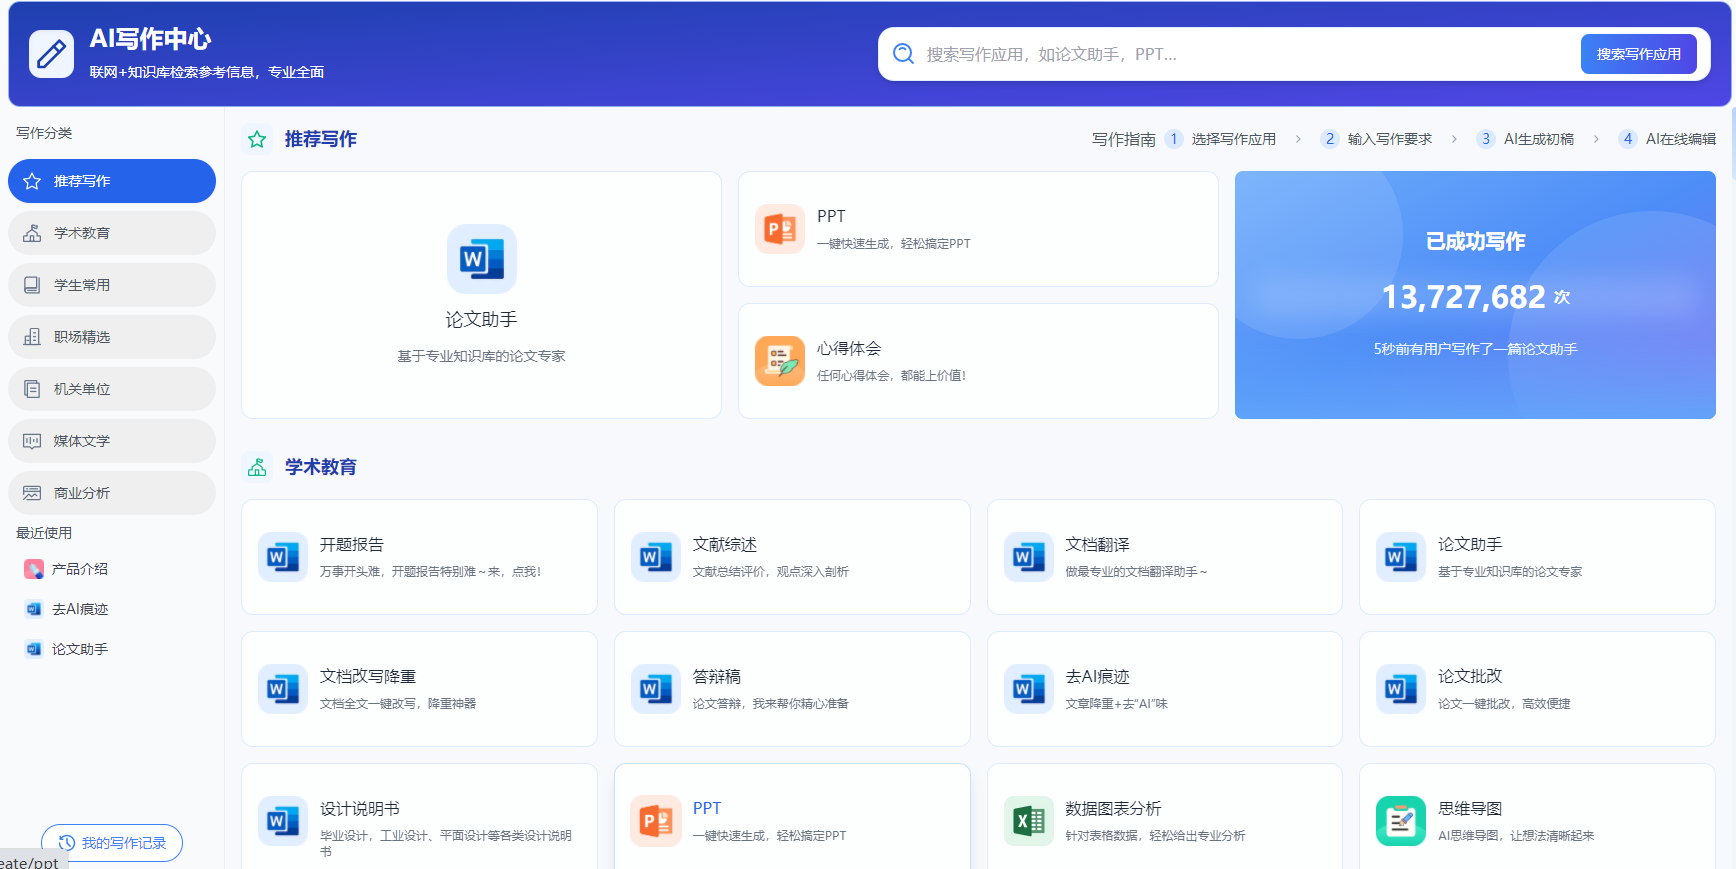1736x869 pixels.
Task: Open 我的写作记录 button
Action: click(112, 843)
